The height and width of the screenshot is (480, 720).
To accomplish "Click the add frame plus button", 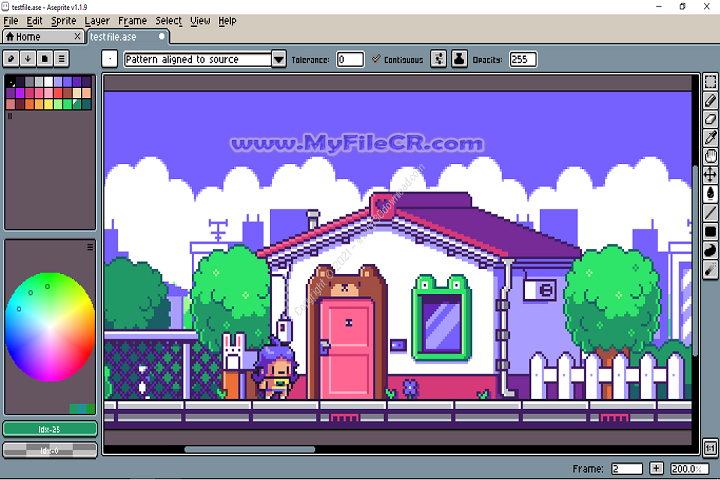I will pos(656,468).
